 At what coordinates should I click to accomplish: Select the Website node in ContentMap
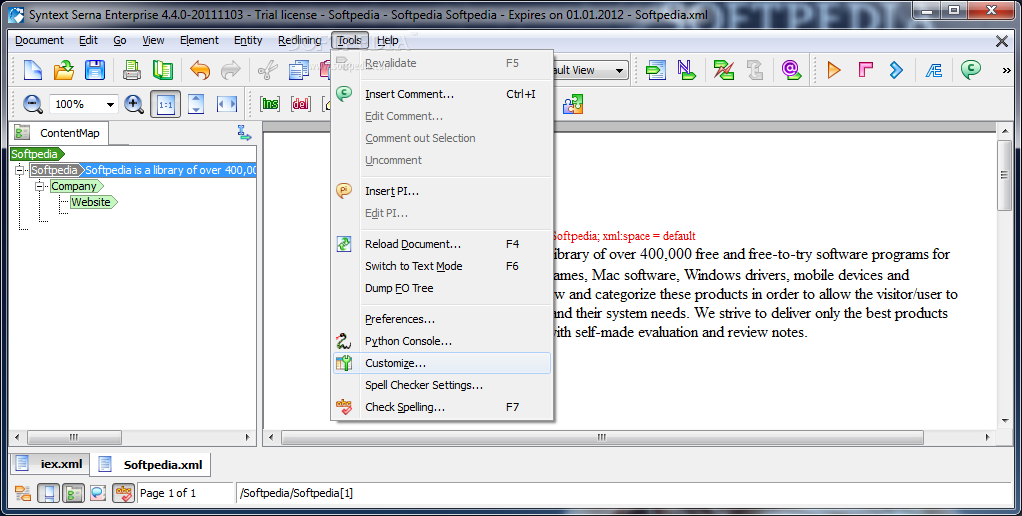pyautogui.click(x=93, y=202)
